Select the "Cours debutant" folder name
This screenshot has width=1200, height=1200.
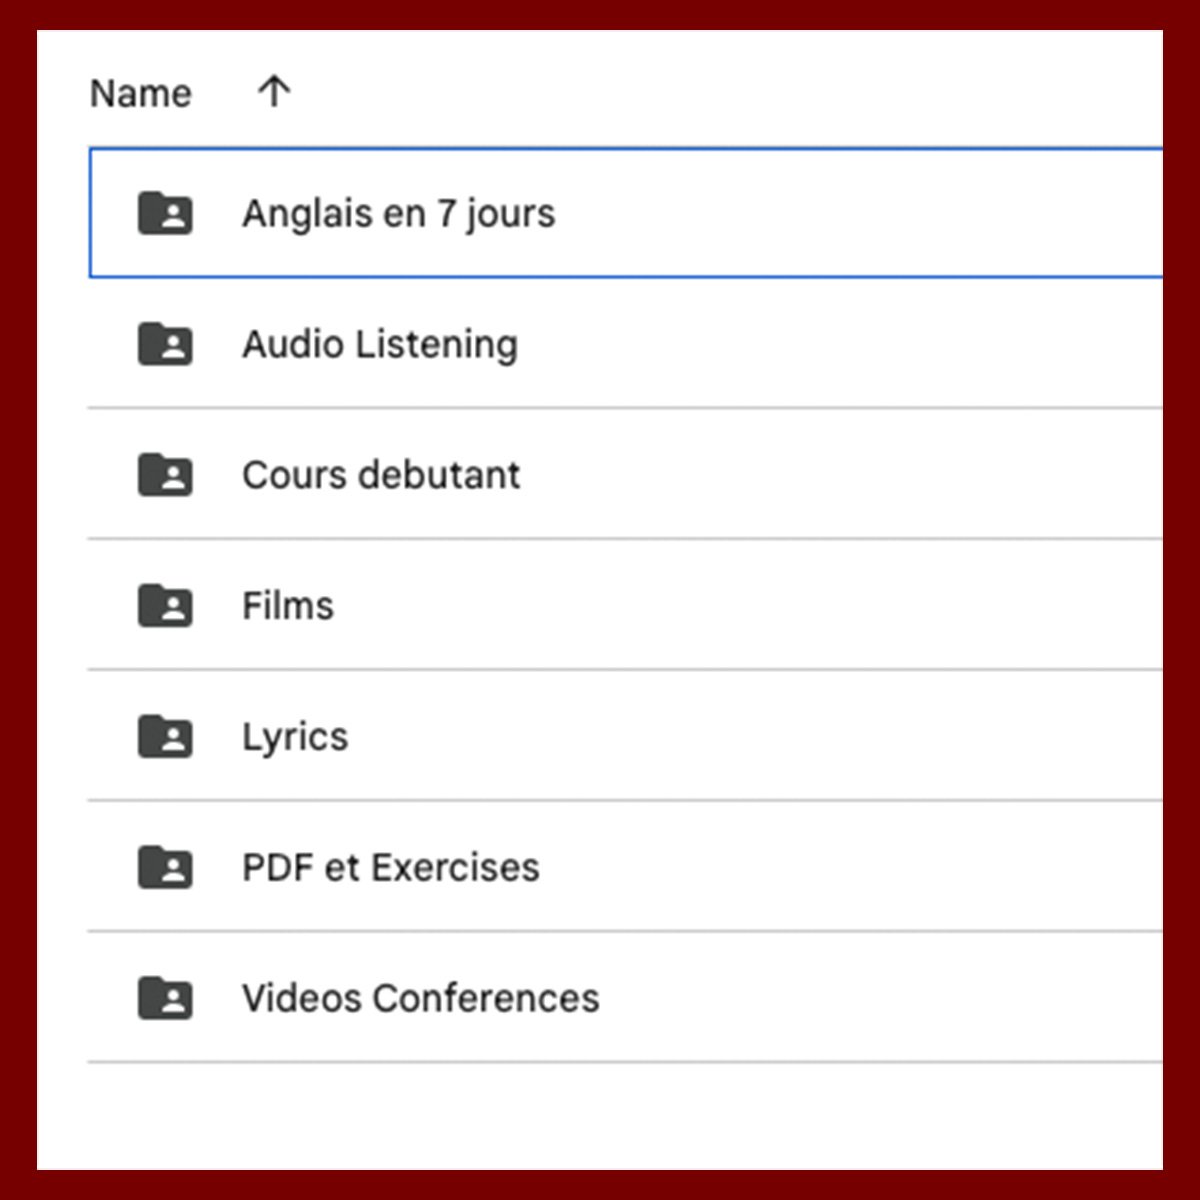coord(381,475)
